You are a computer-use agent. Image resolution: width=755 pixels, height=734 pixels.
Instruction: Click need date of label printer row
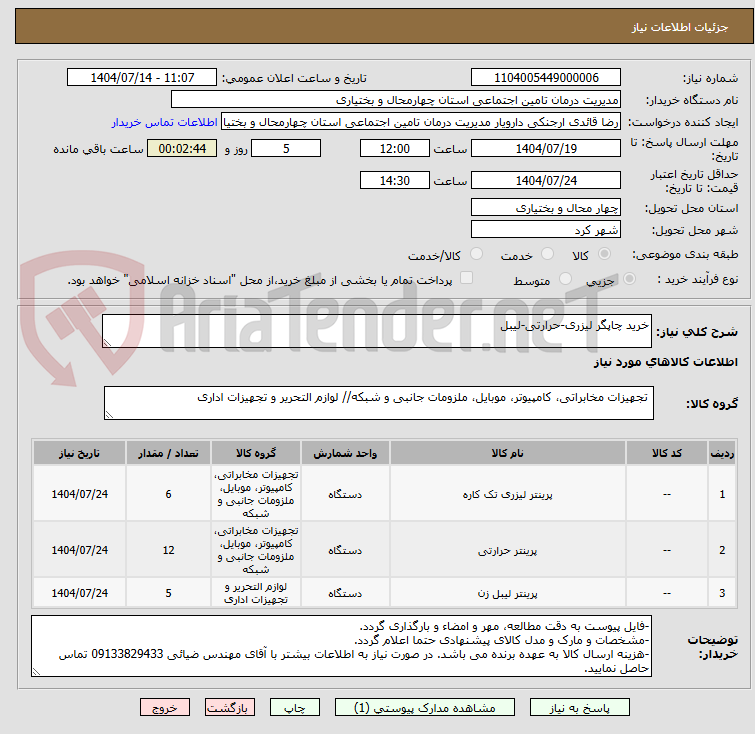click(x=79, y=593)
